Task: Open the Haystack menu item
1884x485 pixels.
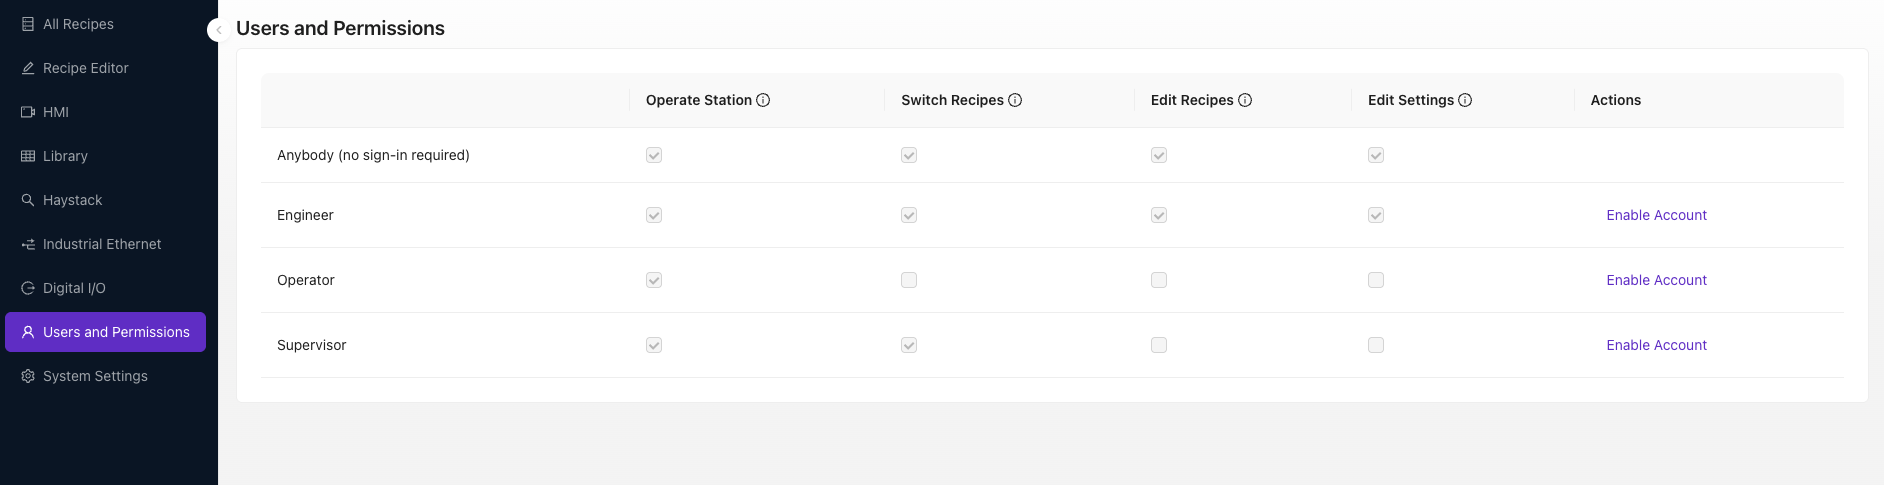Action: pyautogui.click(x=72, y=200)
